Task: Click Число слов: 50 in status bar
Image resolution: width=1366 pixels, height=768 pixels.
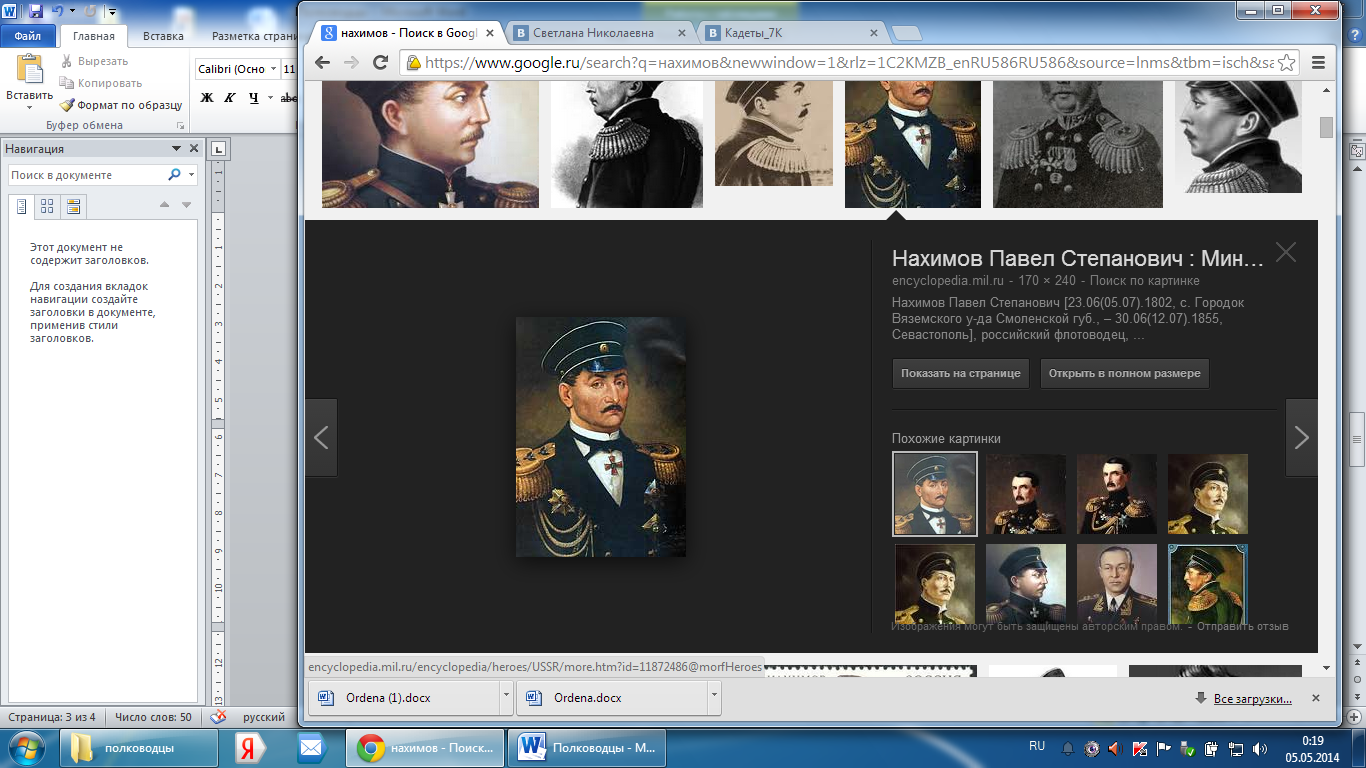Action: click(153, 717)
